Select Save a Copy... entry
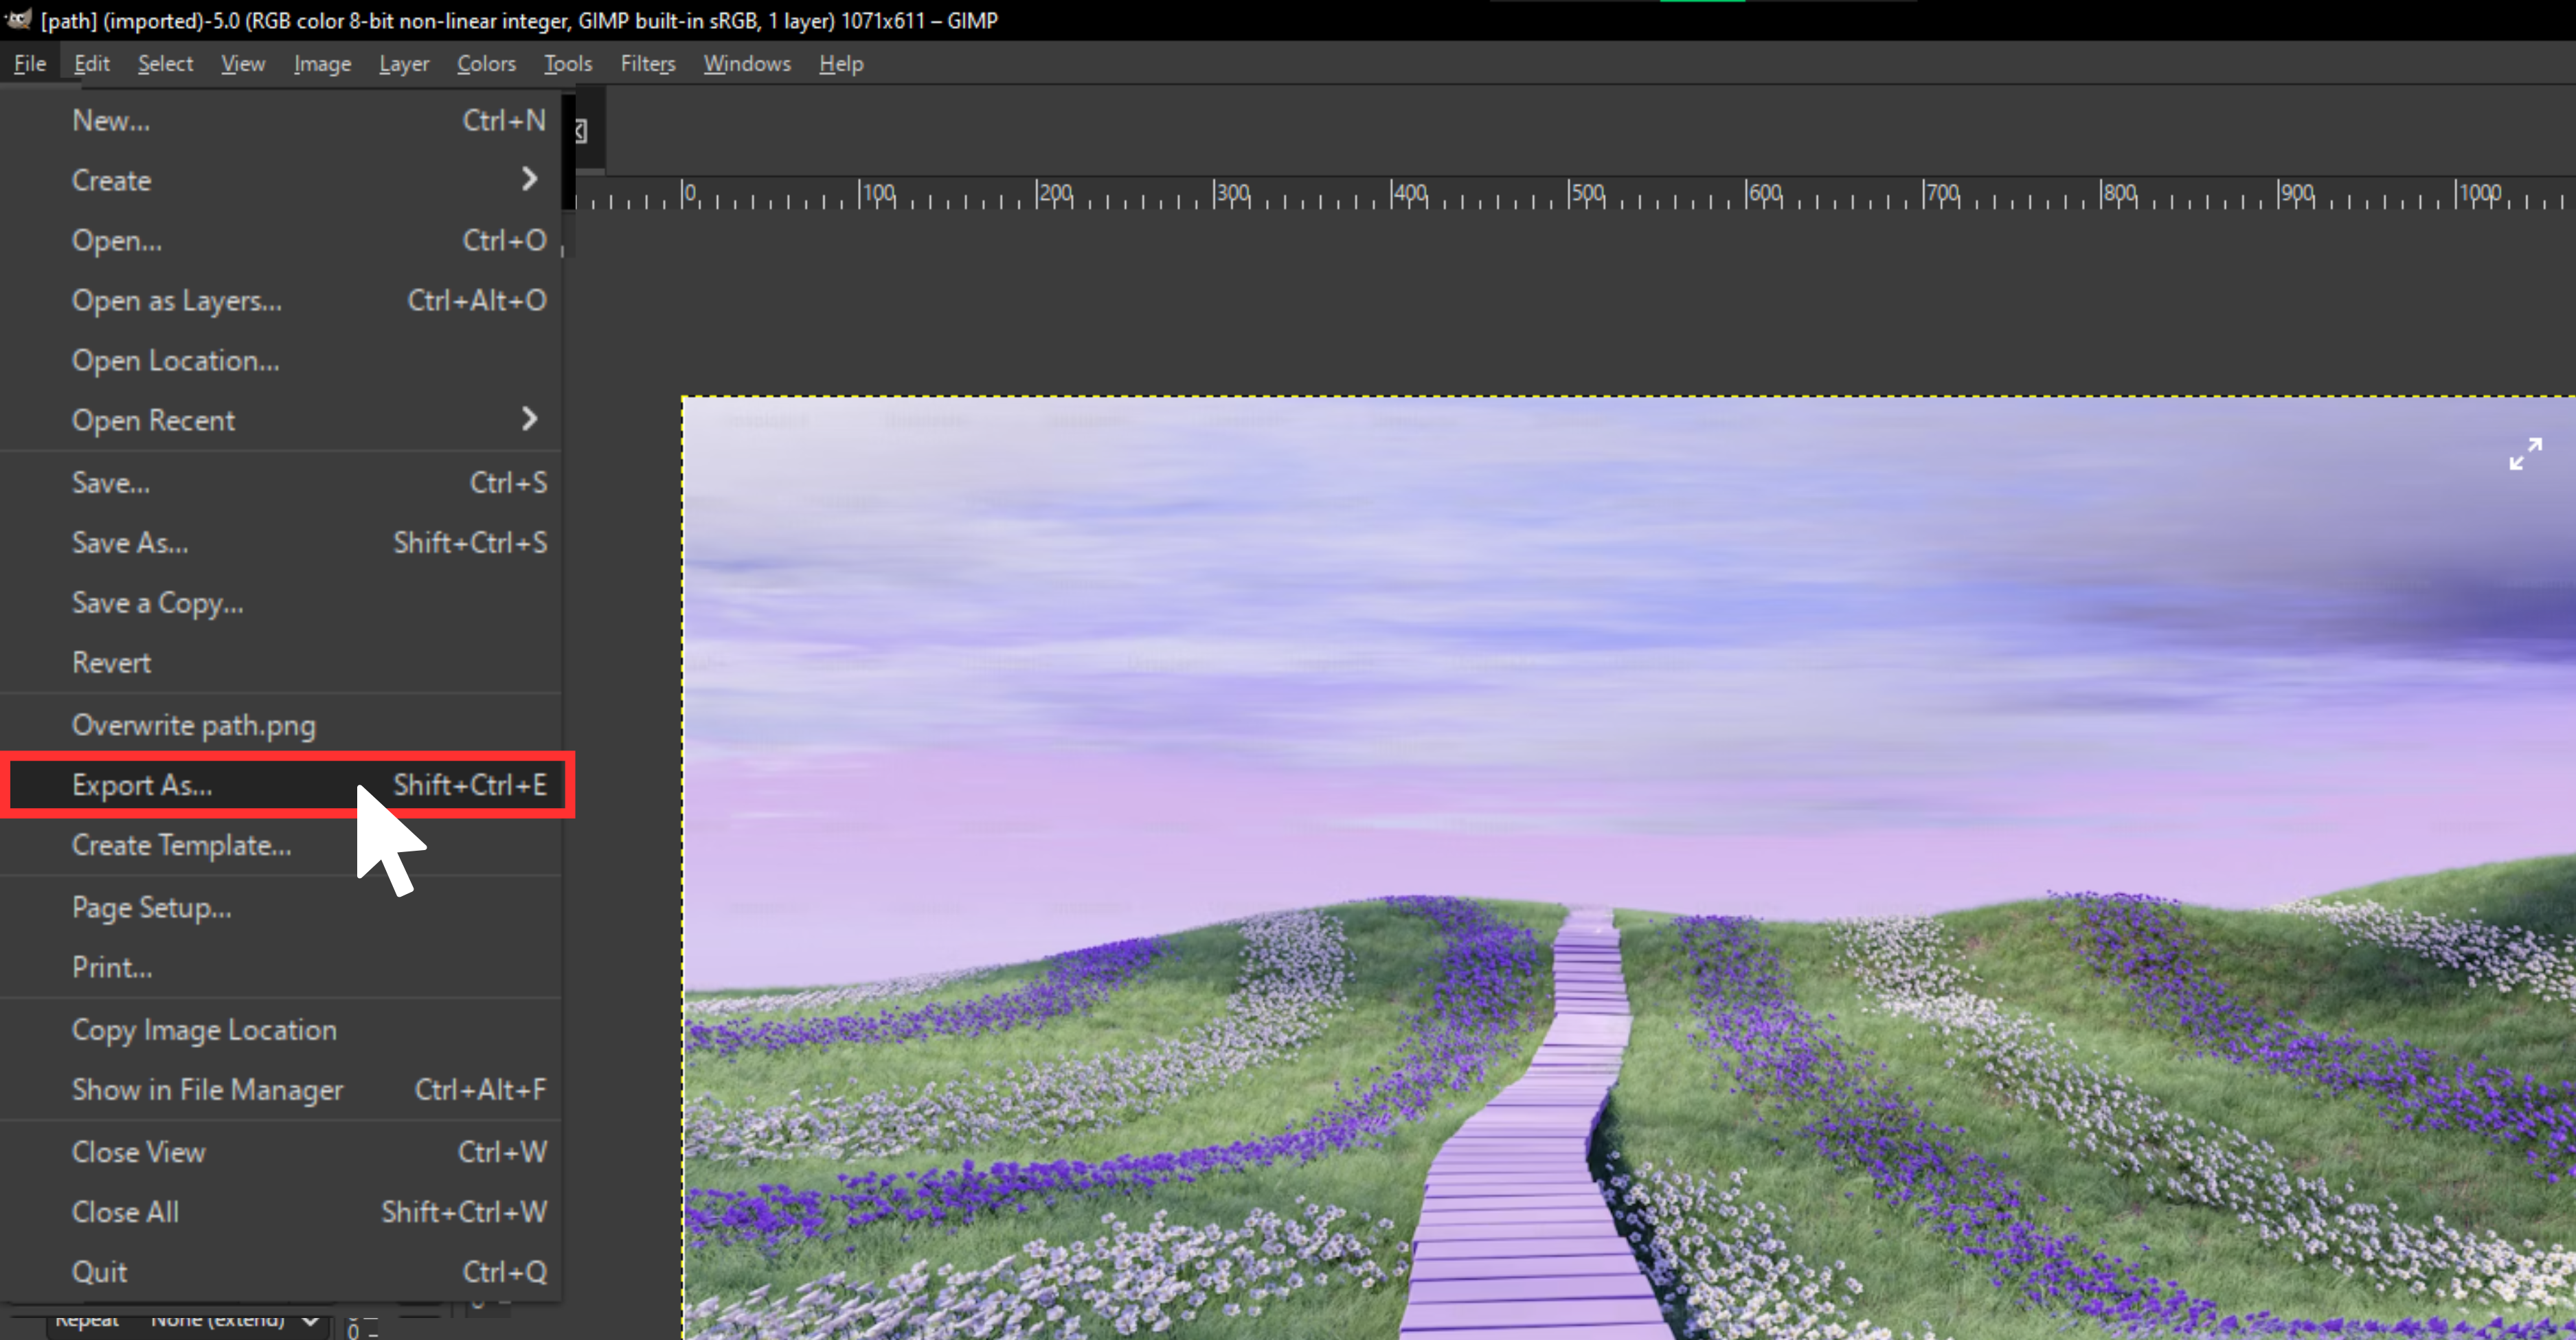The width and height of the screenshot is (2576, 1340). tap(281, 603)
